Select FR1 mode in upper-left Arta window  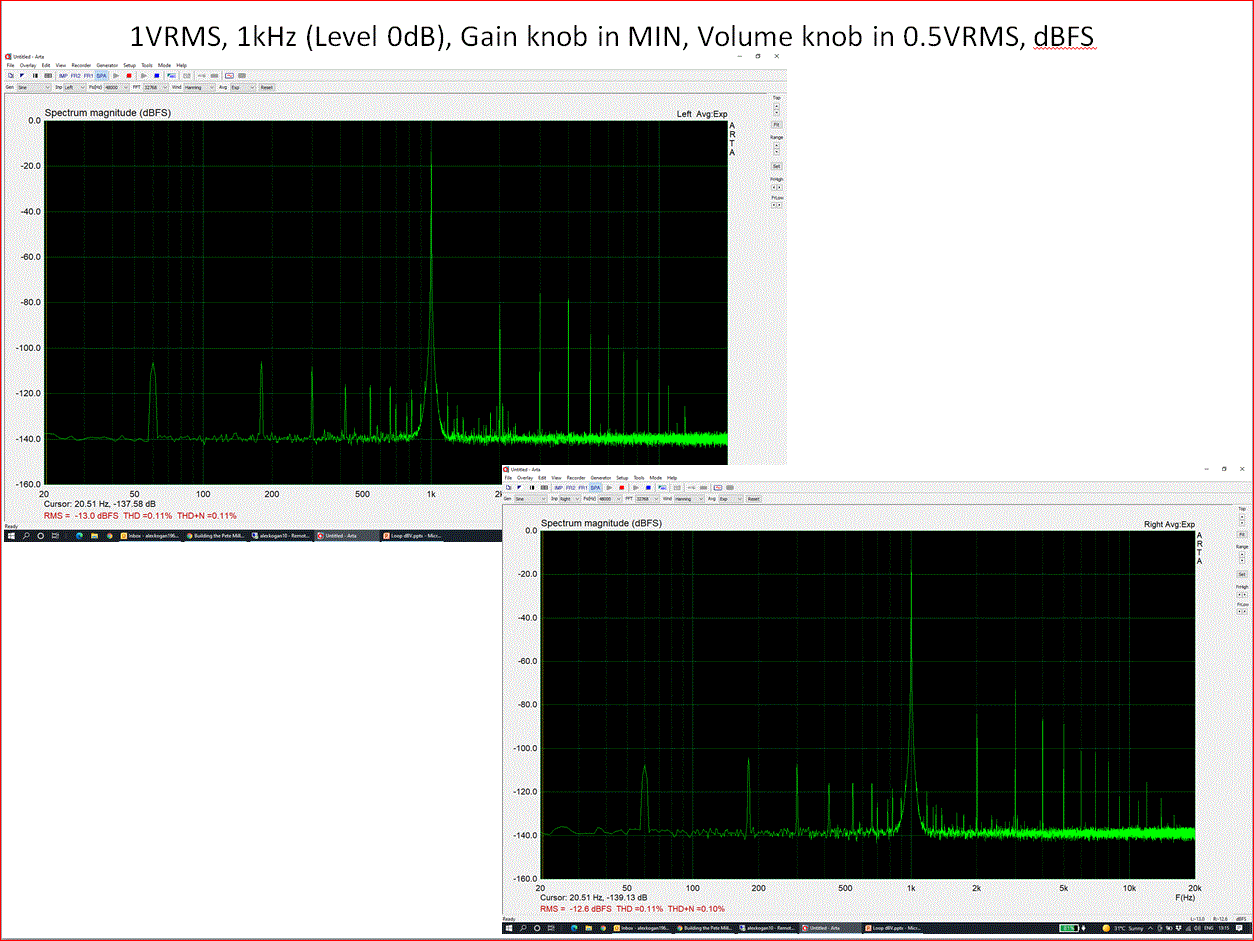click(x=88, y=75)
